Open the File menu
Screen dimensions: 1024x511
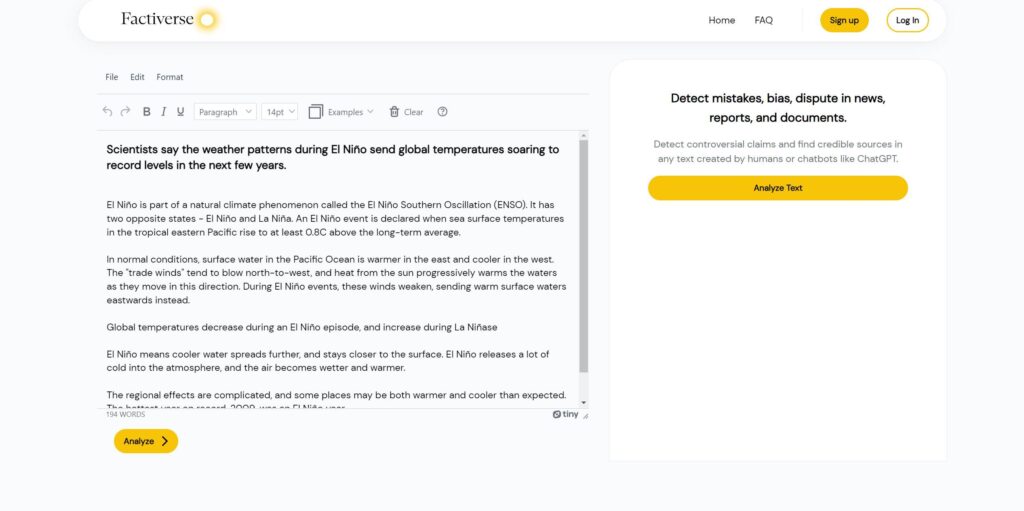[x=112, y=77]
